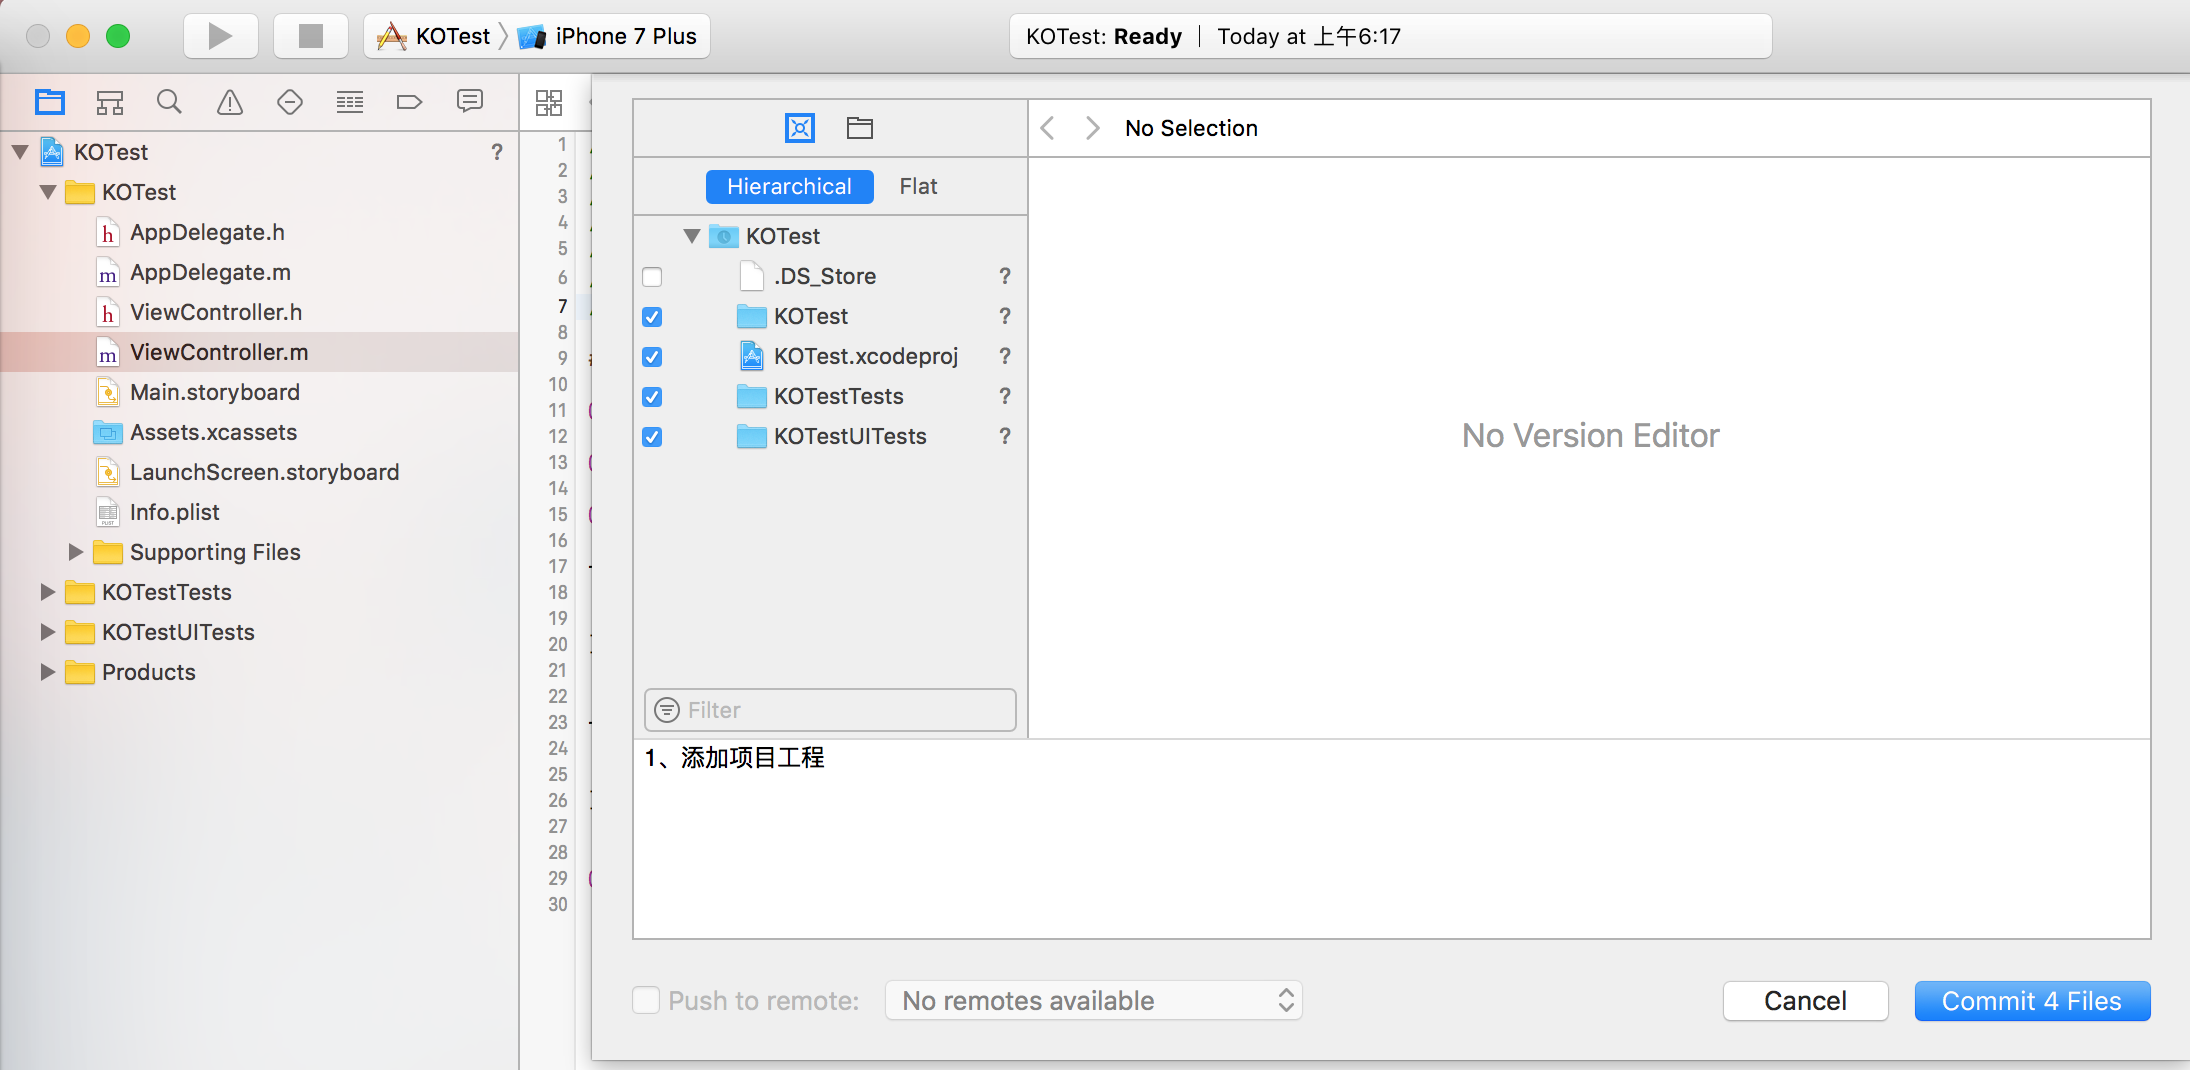Select the Flat view tab

click(918, 186)
